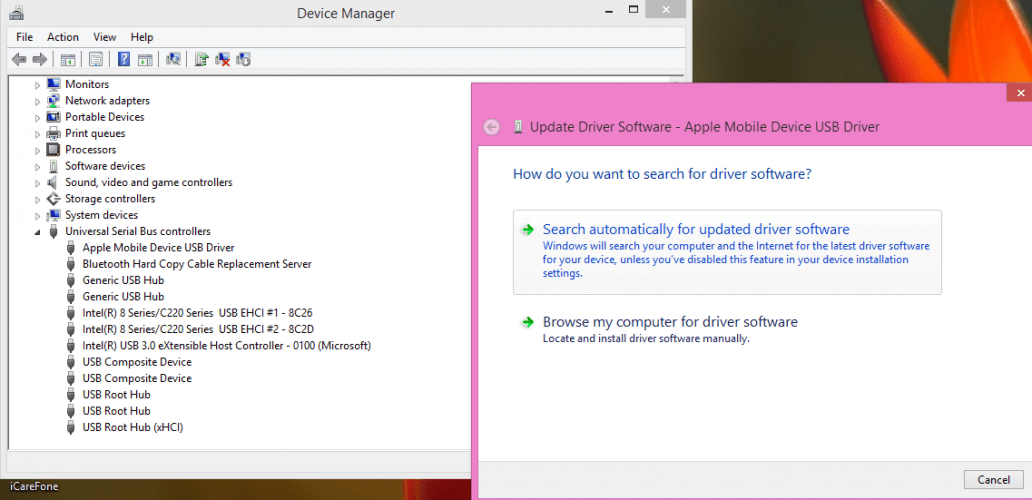The width and height of the screenshot is (1032, 500).
Task: Open the File menu
Action: (x=24, y=37)
